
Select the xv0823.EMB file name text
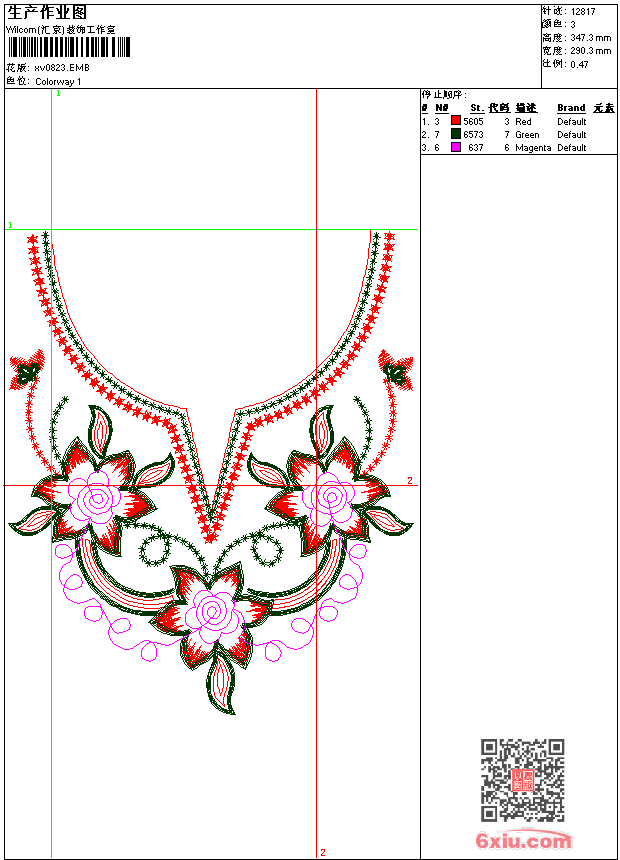click(x=62, y=68)
